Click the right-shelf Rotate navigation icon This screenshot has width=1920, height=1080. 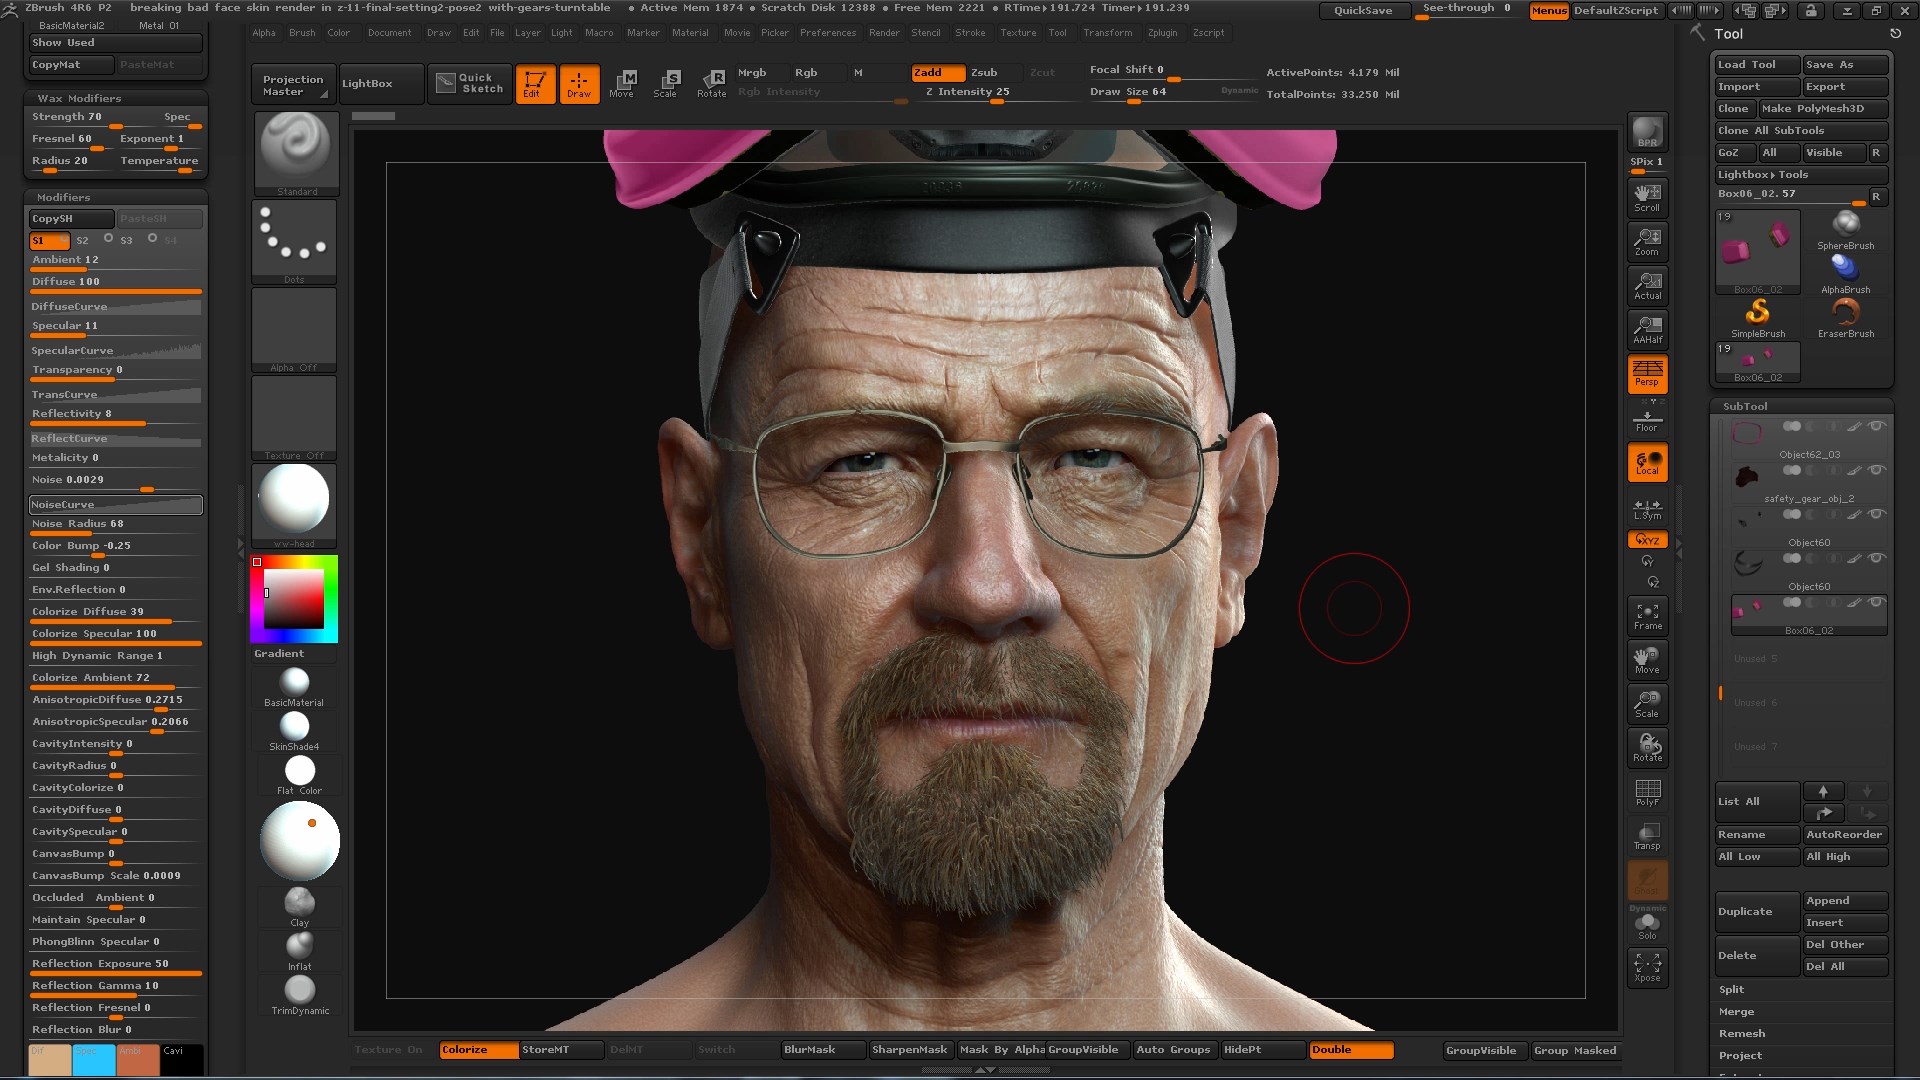tap(1647, 748)
